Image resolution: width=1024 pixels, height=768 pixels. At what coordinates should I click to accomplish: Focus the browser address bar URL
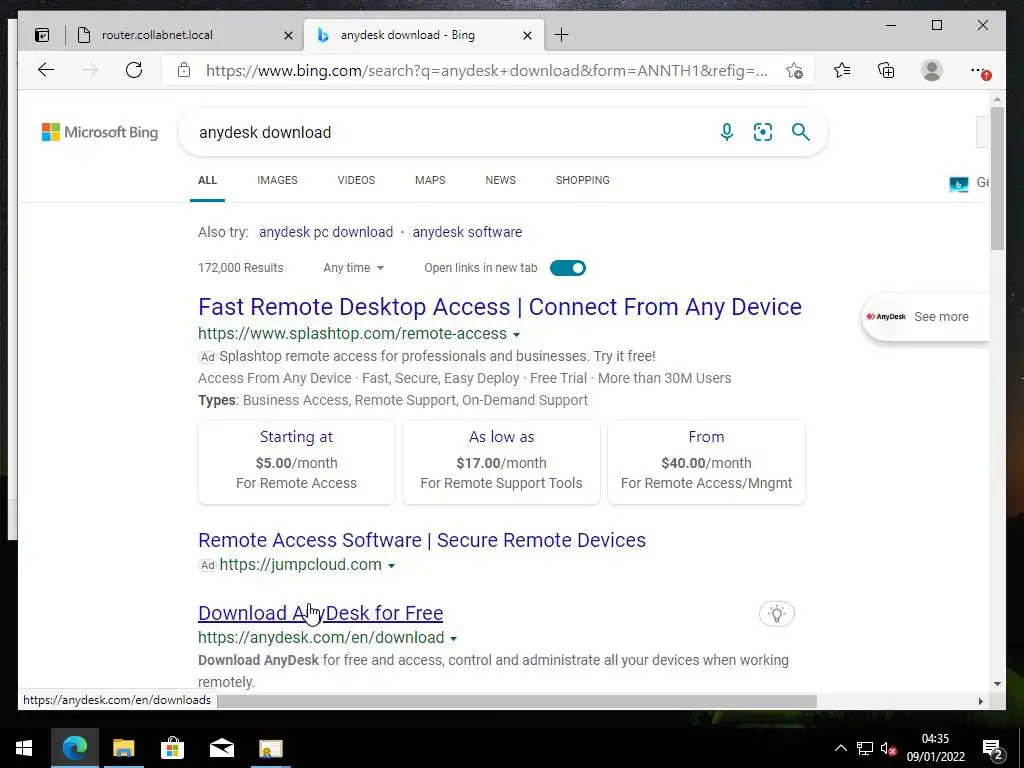(x=487, y=71)
